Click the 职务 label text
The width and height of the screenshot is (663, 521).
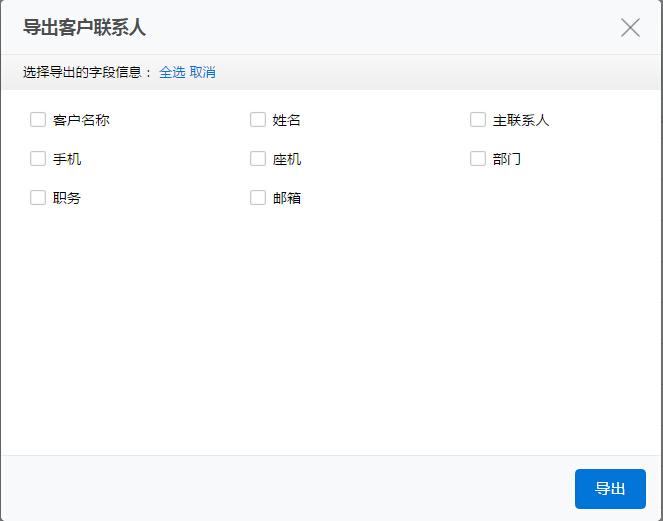click(67, 198)
